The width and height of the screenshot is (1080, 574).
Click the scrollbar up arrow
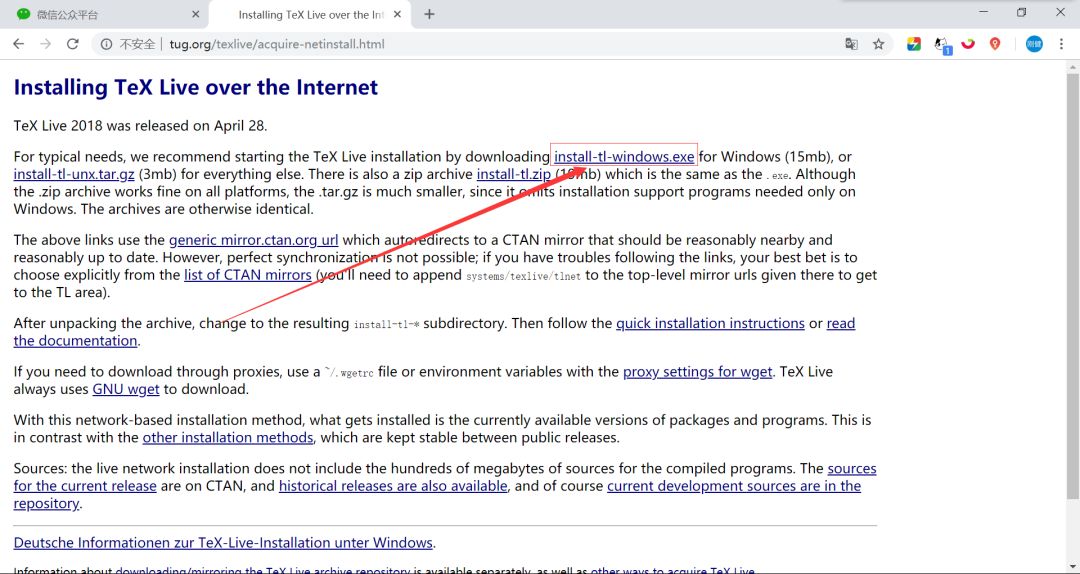(1073, 67)
